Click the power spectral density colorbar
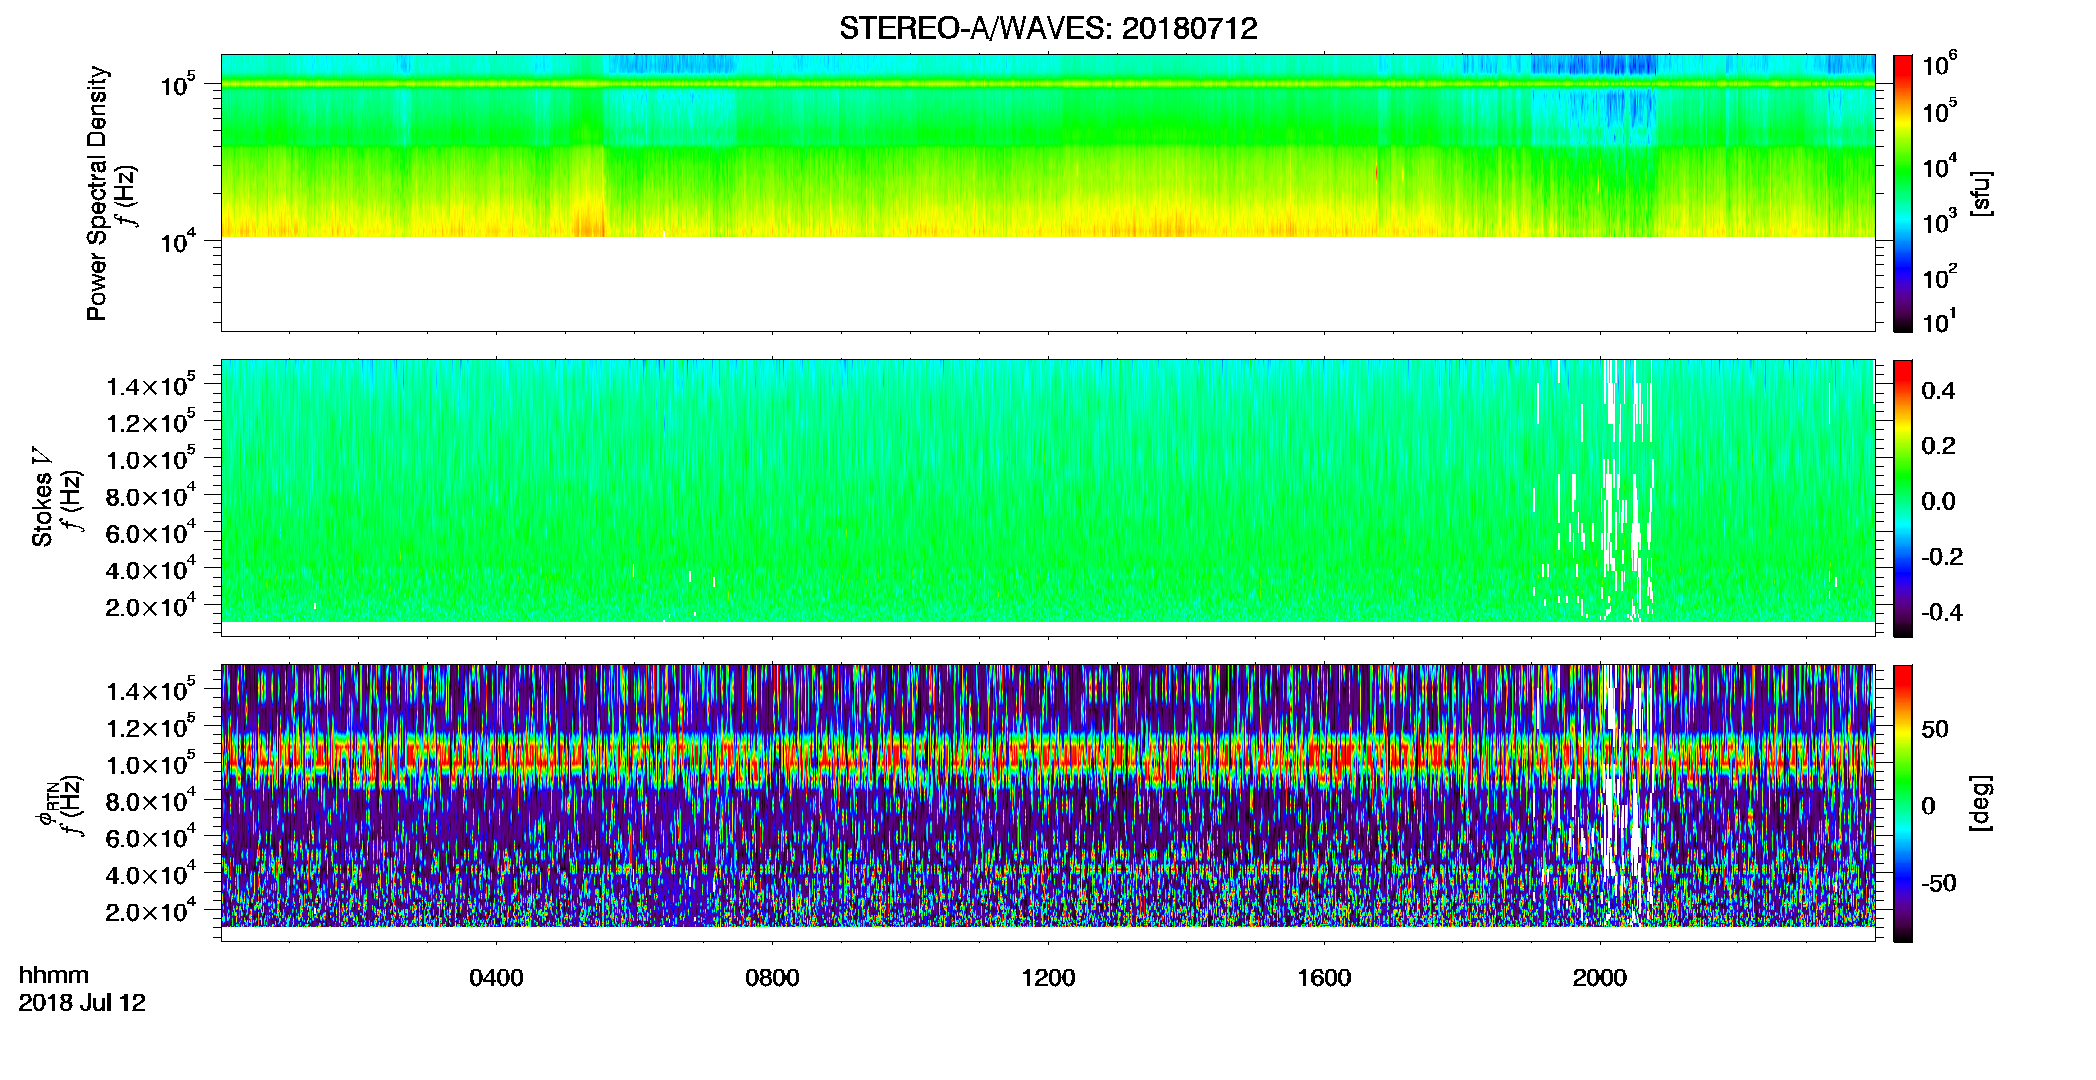The width and height of the screenshot is (2096, 1080). pos(1903,193)
